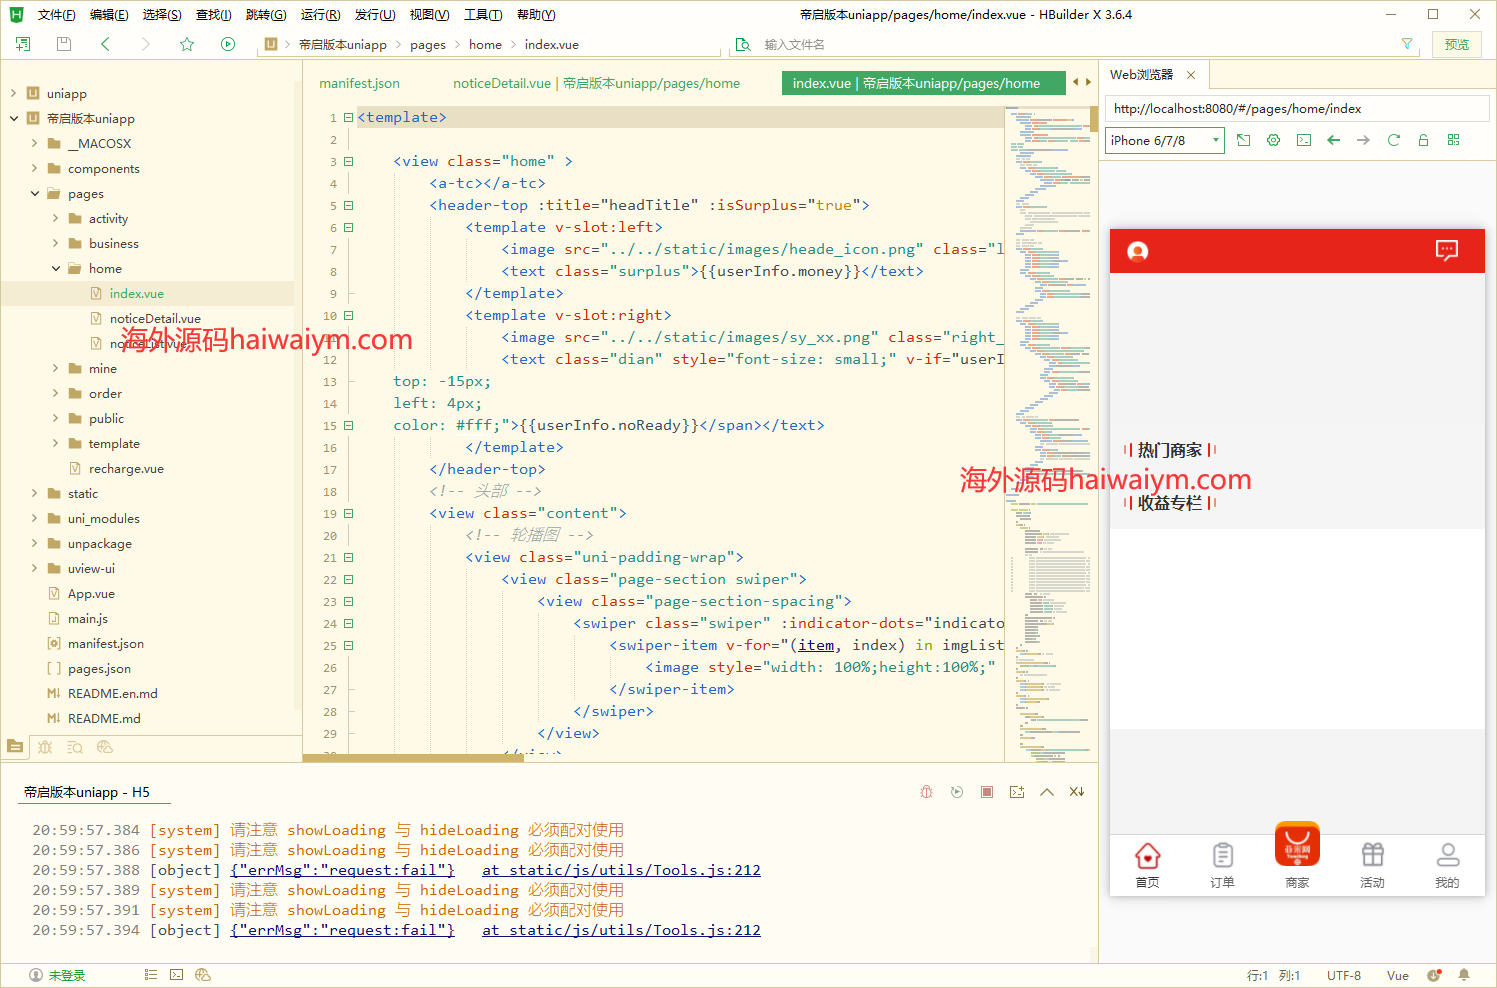Viewport: 1497px width, 988px height.
Task: Switch to the manifest.json editor tab
Action: [x=359, y=84]
